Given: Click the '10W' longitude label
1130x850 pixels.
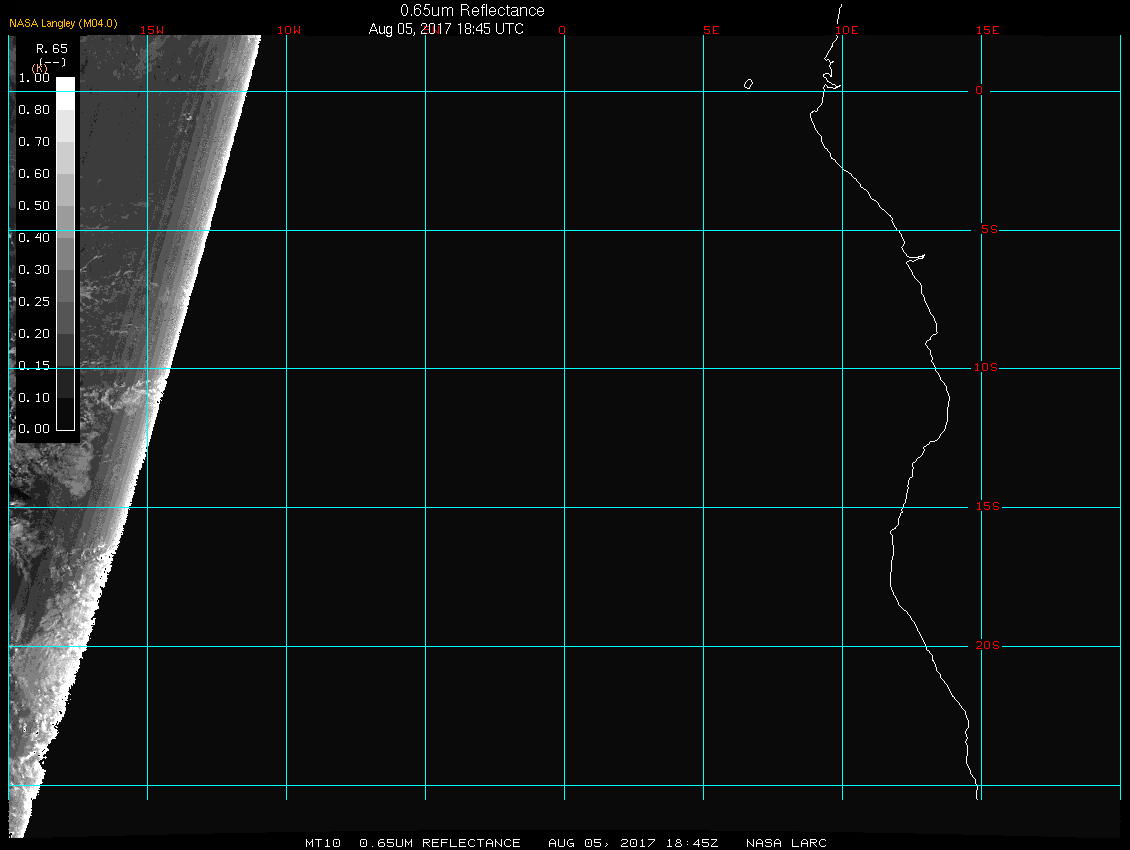Looking at the screenshot, I should point(289,30).
